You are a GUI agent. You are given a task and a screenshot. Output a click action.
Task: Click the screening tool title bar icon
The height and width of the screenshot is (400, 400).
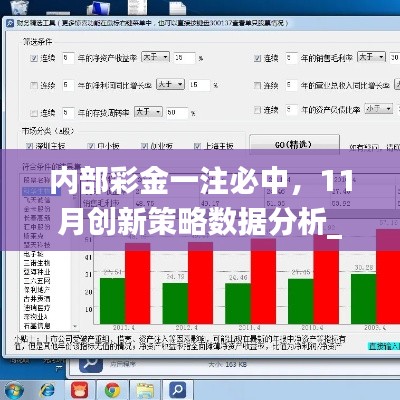[x=10, y=23]
